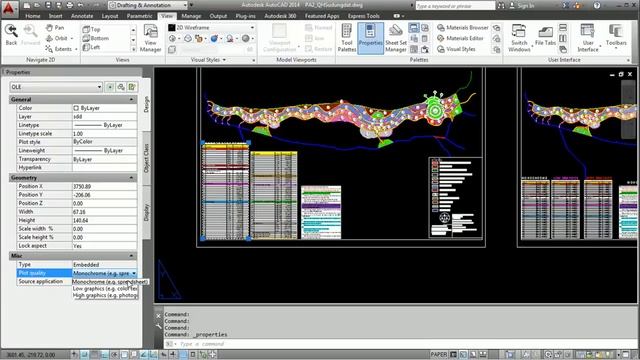Click Select Objects icon in Properties panel
This screenshot has height=360, width=640.
121,87
